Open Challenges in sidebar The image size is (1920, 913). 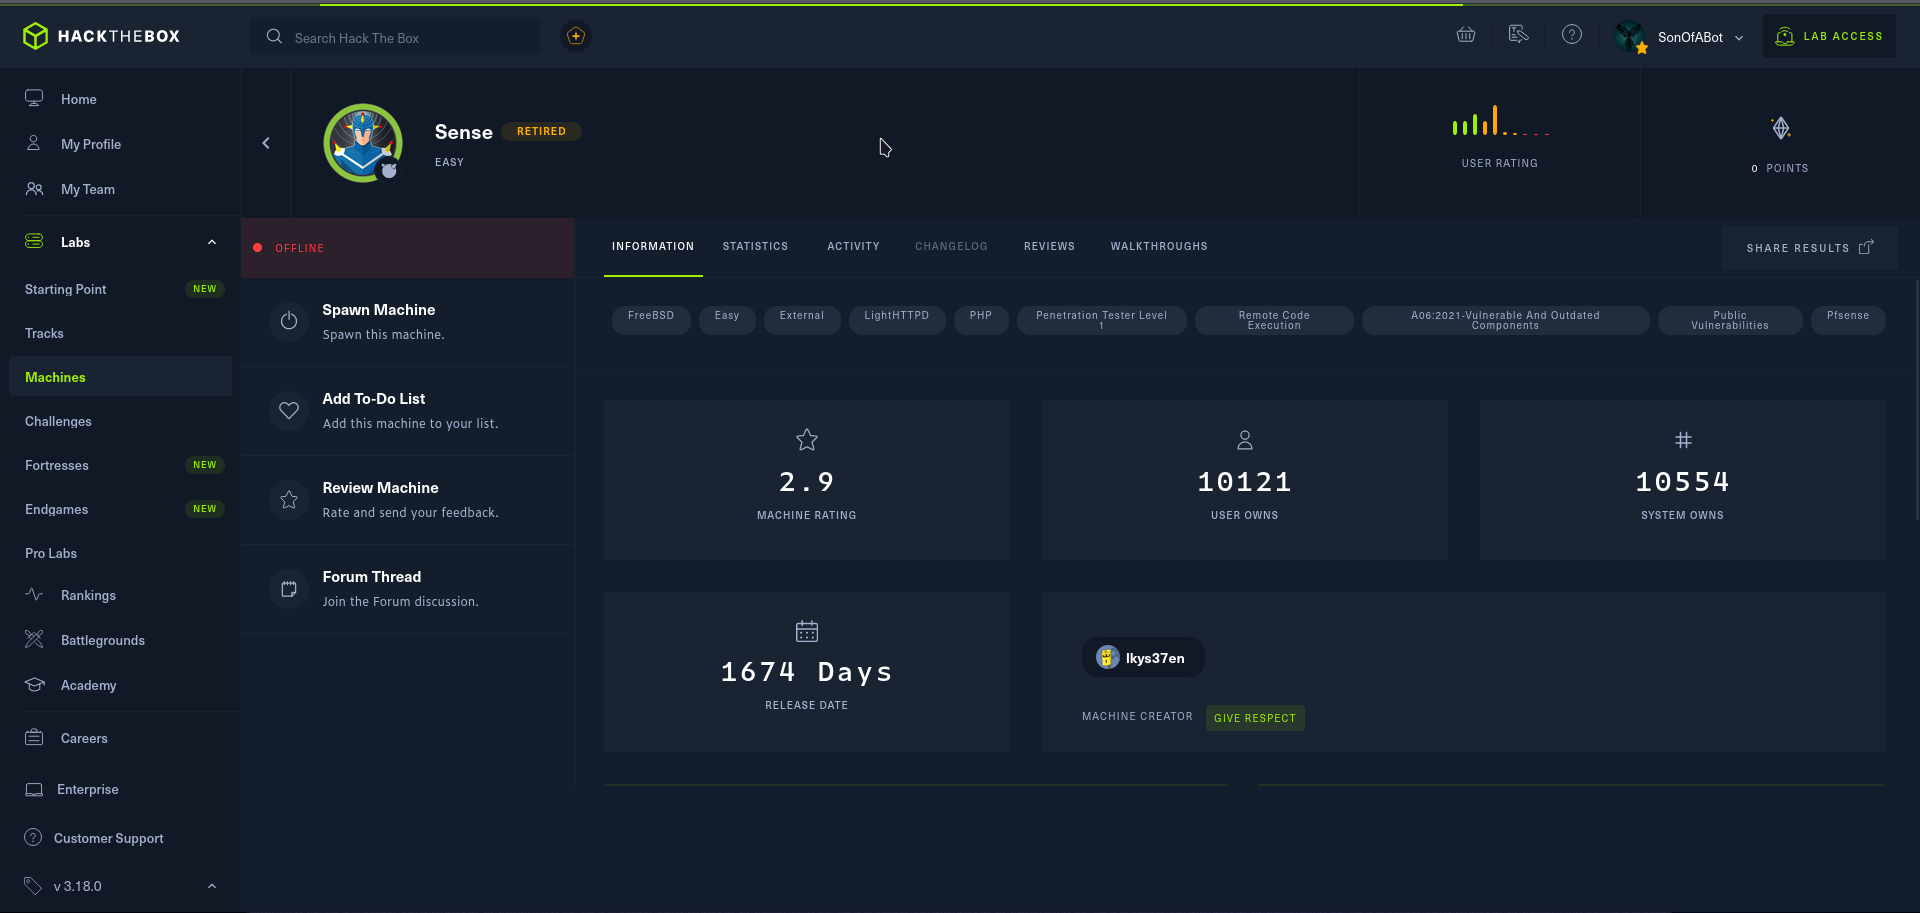pos(58,421)
